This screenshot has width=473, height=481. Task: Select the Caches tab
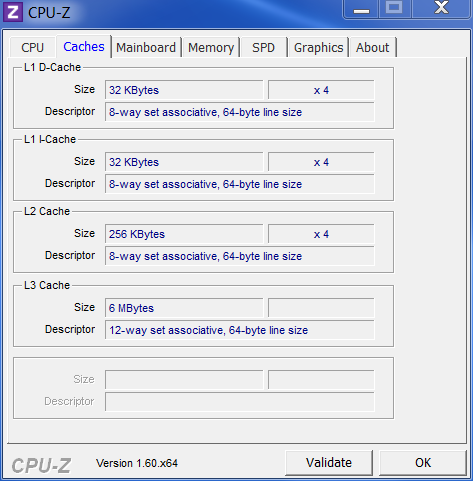(84, 47)
